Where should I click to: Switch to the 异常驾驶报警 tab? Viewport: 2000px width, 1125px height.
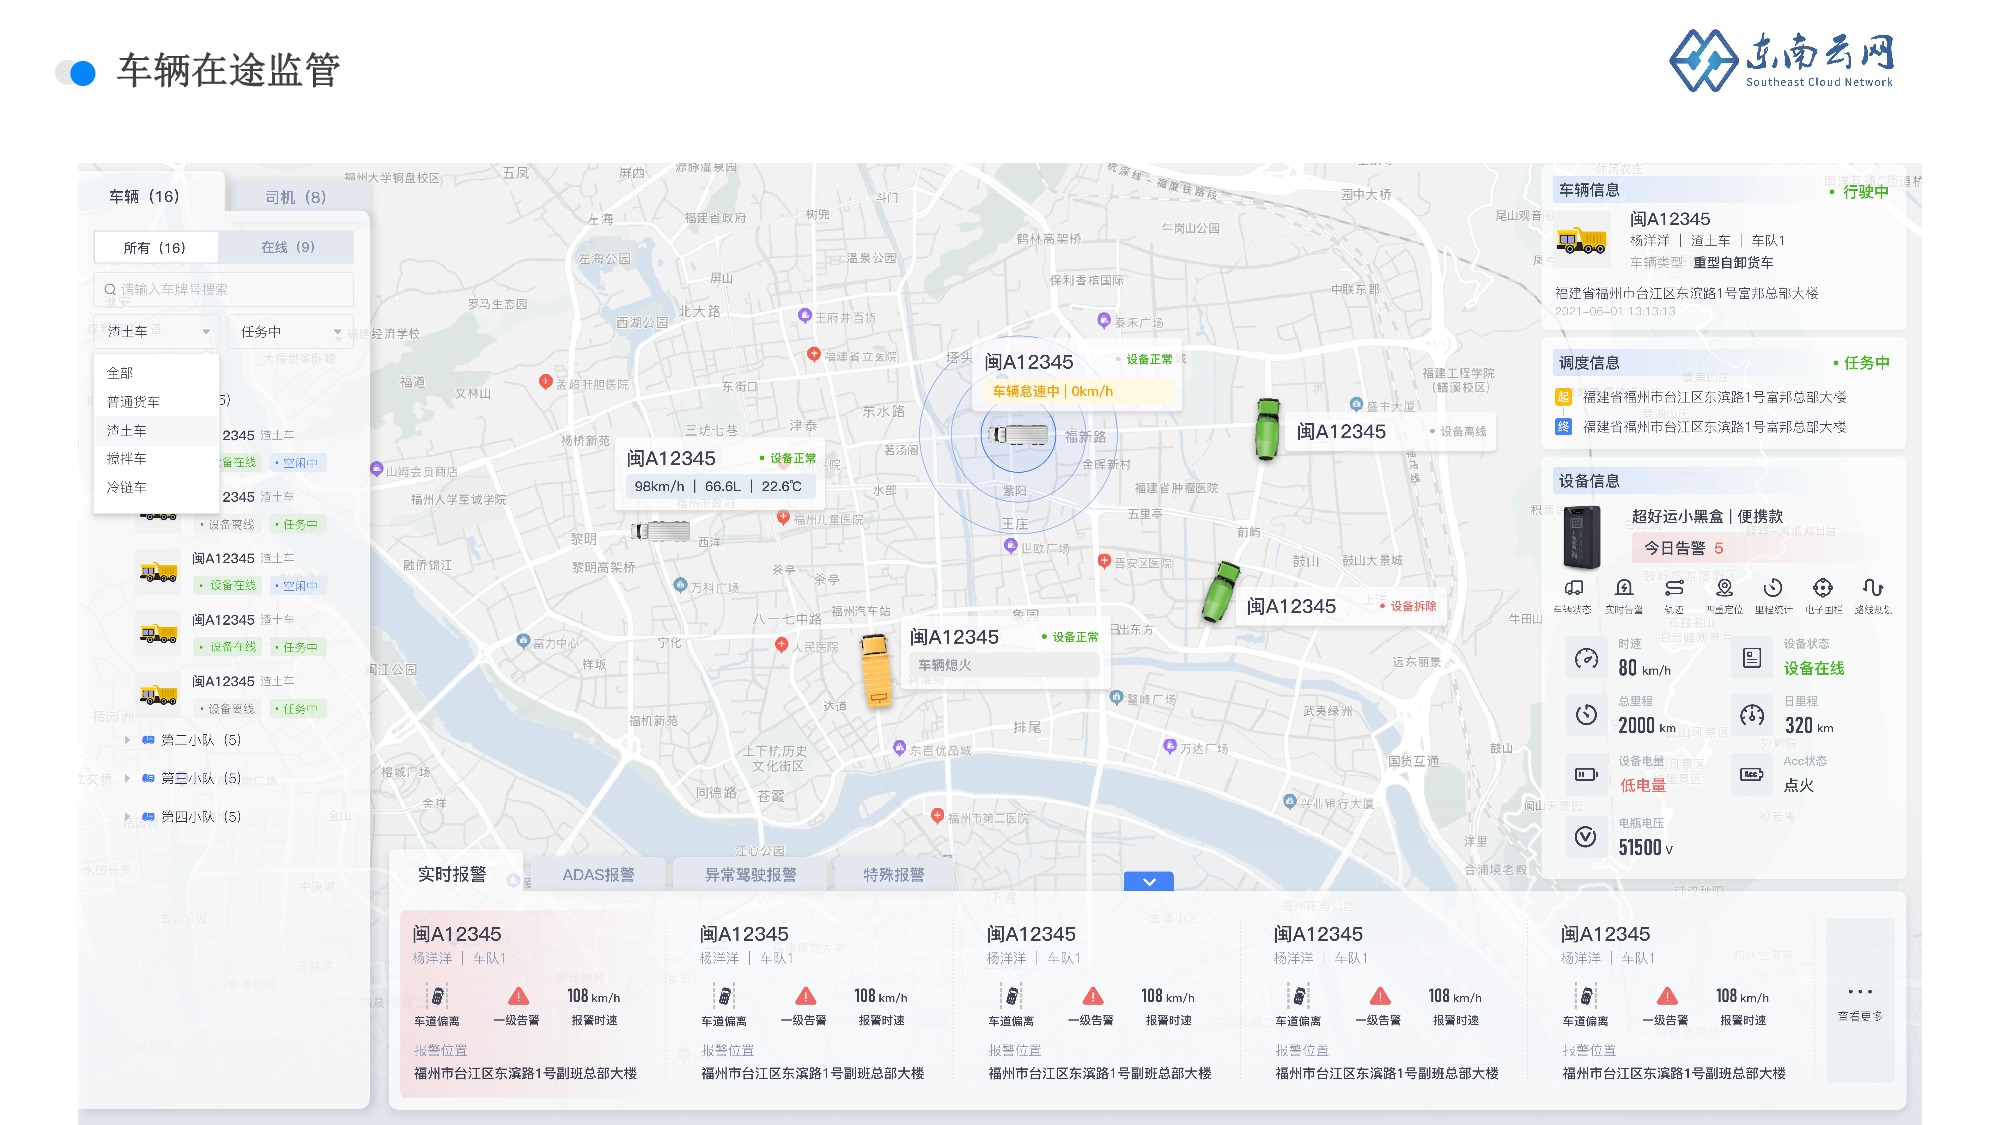point(750,875)
